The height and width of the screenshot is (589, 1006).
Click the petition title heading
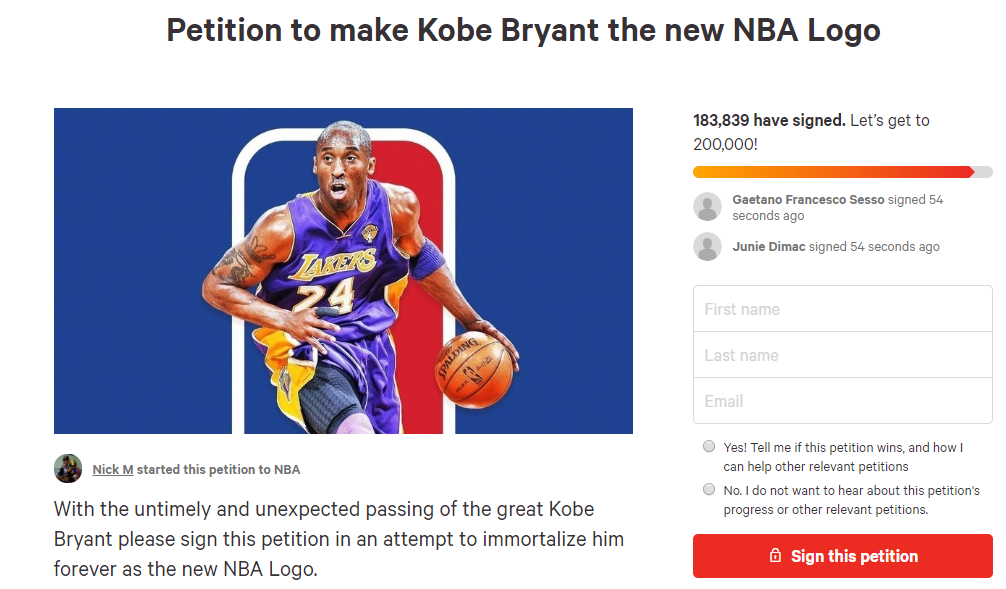click(x=523, y=30)
